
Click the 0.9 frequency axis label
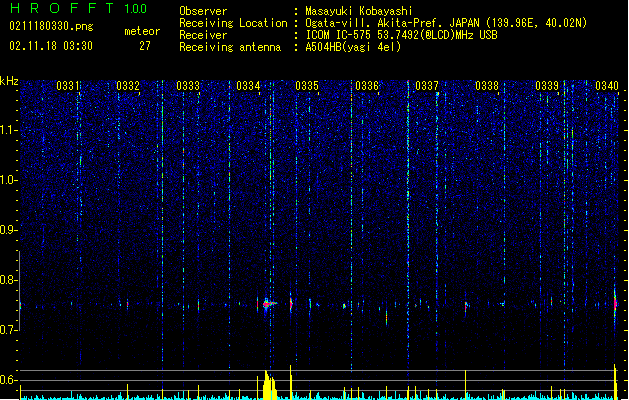coord(8,230)
